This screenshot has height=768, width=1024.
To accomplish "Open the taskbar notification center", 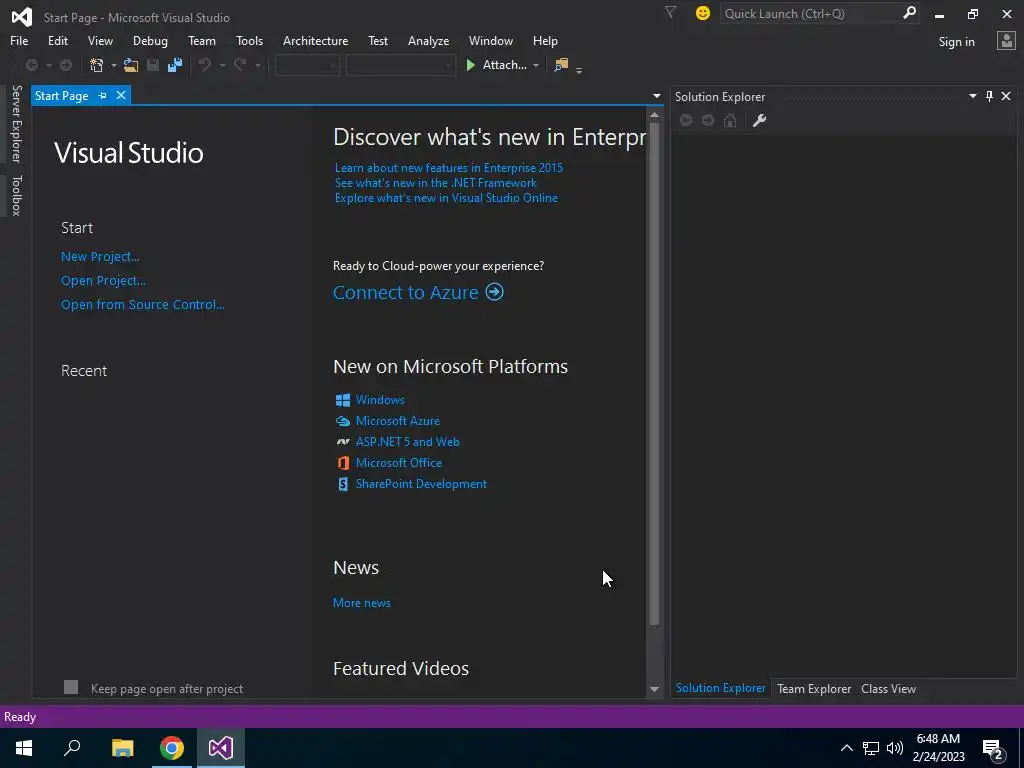I will point(993,748).
